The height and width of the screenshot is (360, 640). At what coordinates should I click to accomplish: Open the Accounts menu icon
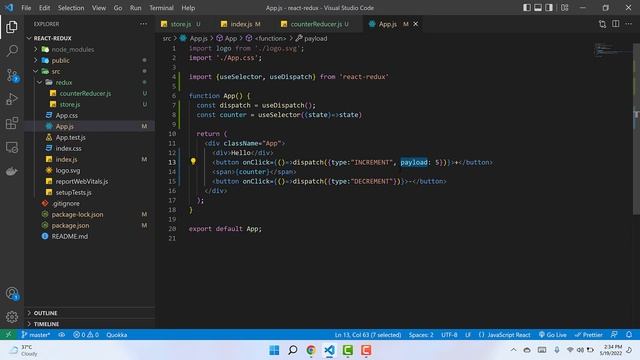click(x=12, y=293)
